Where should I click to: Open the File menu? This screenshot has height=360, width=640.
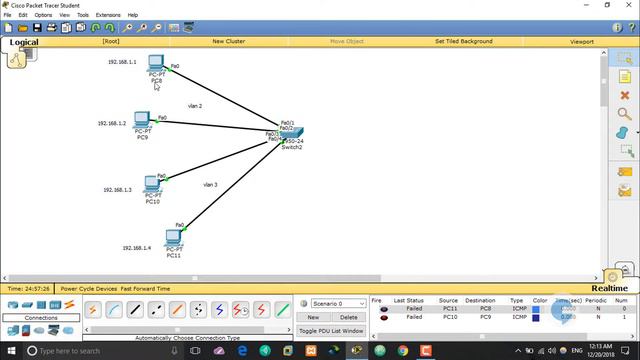click(7, 15)
